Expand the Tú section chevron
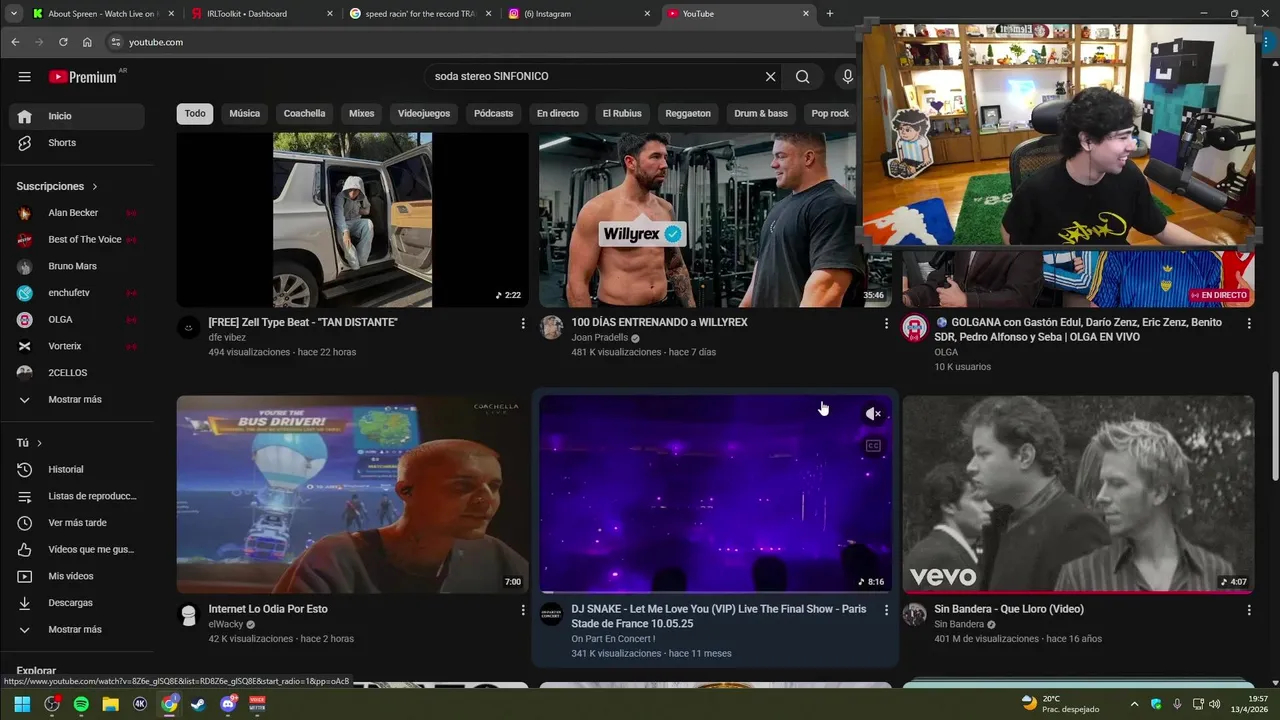 click(x=39, y=443)
